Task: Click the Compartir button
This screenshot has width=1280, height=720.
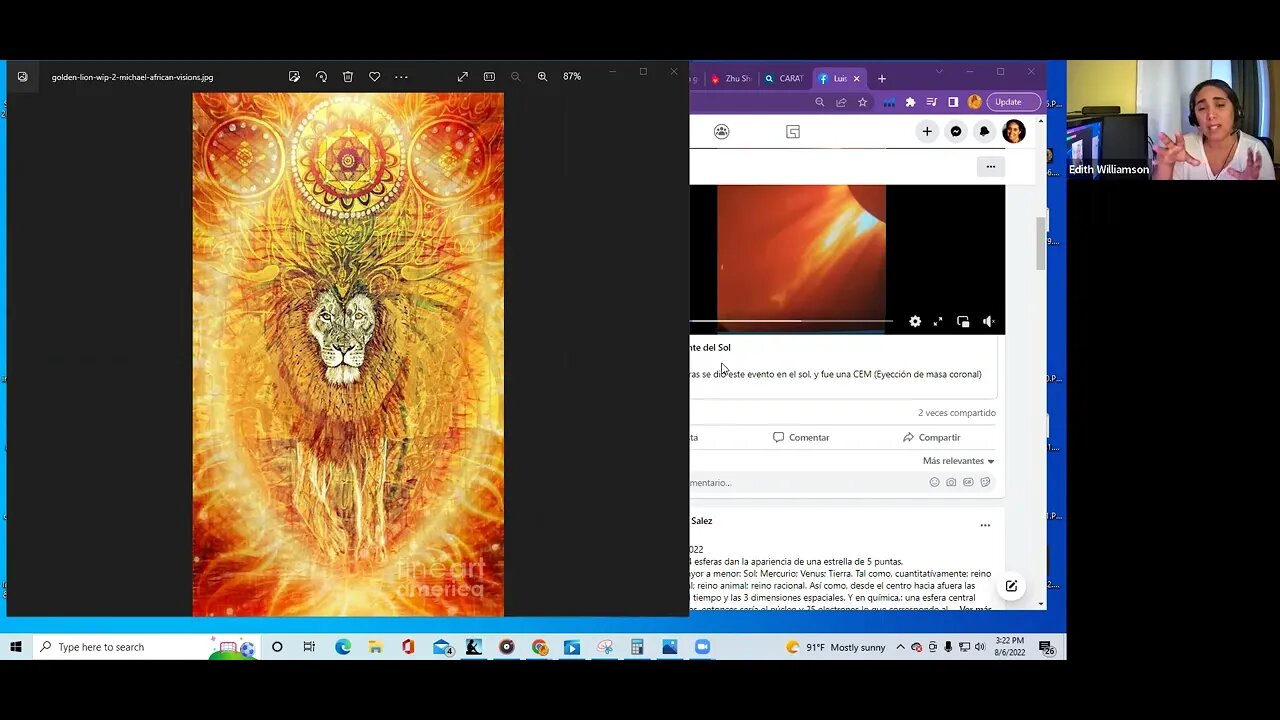Action: [931, 437]
